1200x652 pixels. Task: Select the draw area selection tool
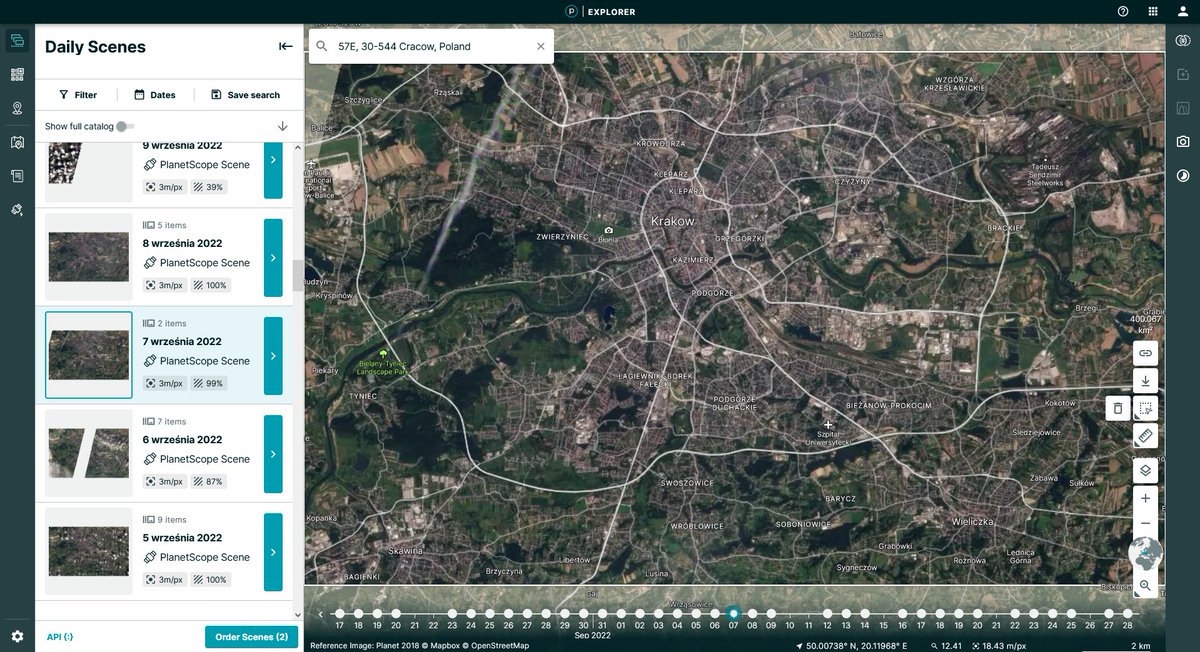pos(1146,408)
